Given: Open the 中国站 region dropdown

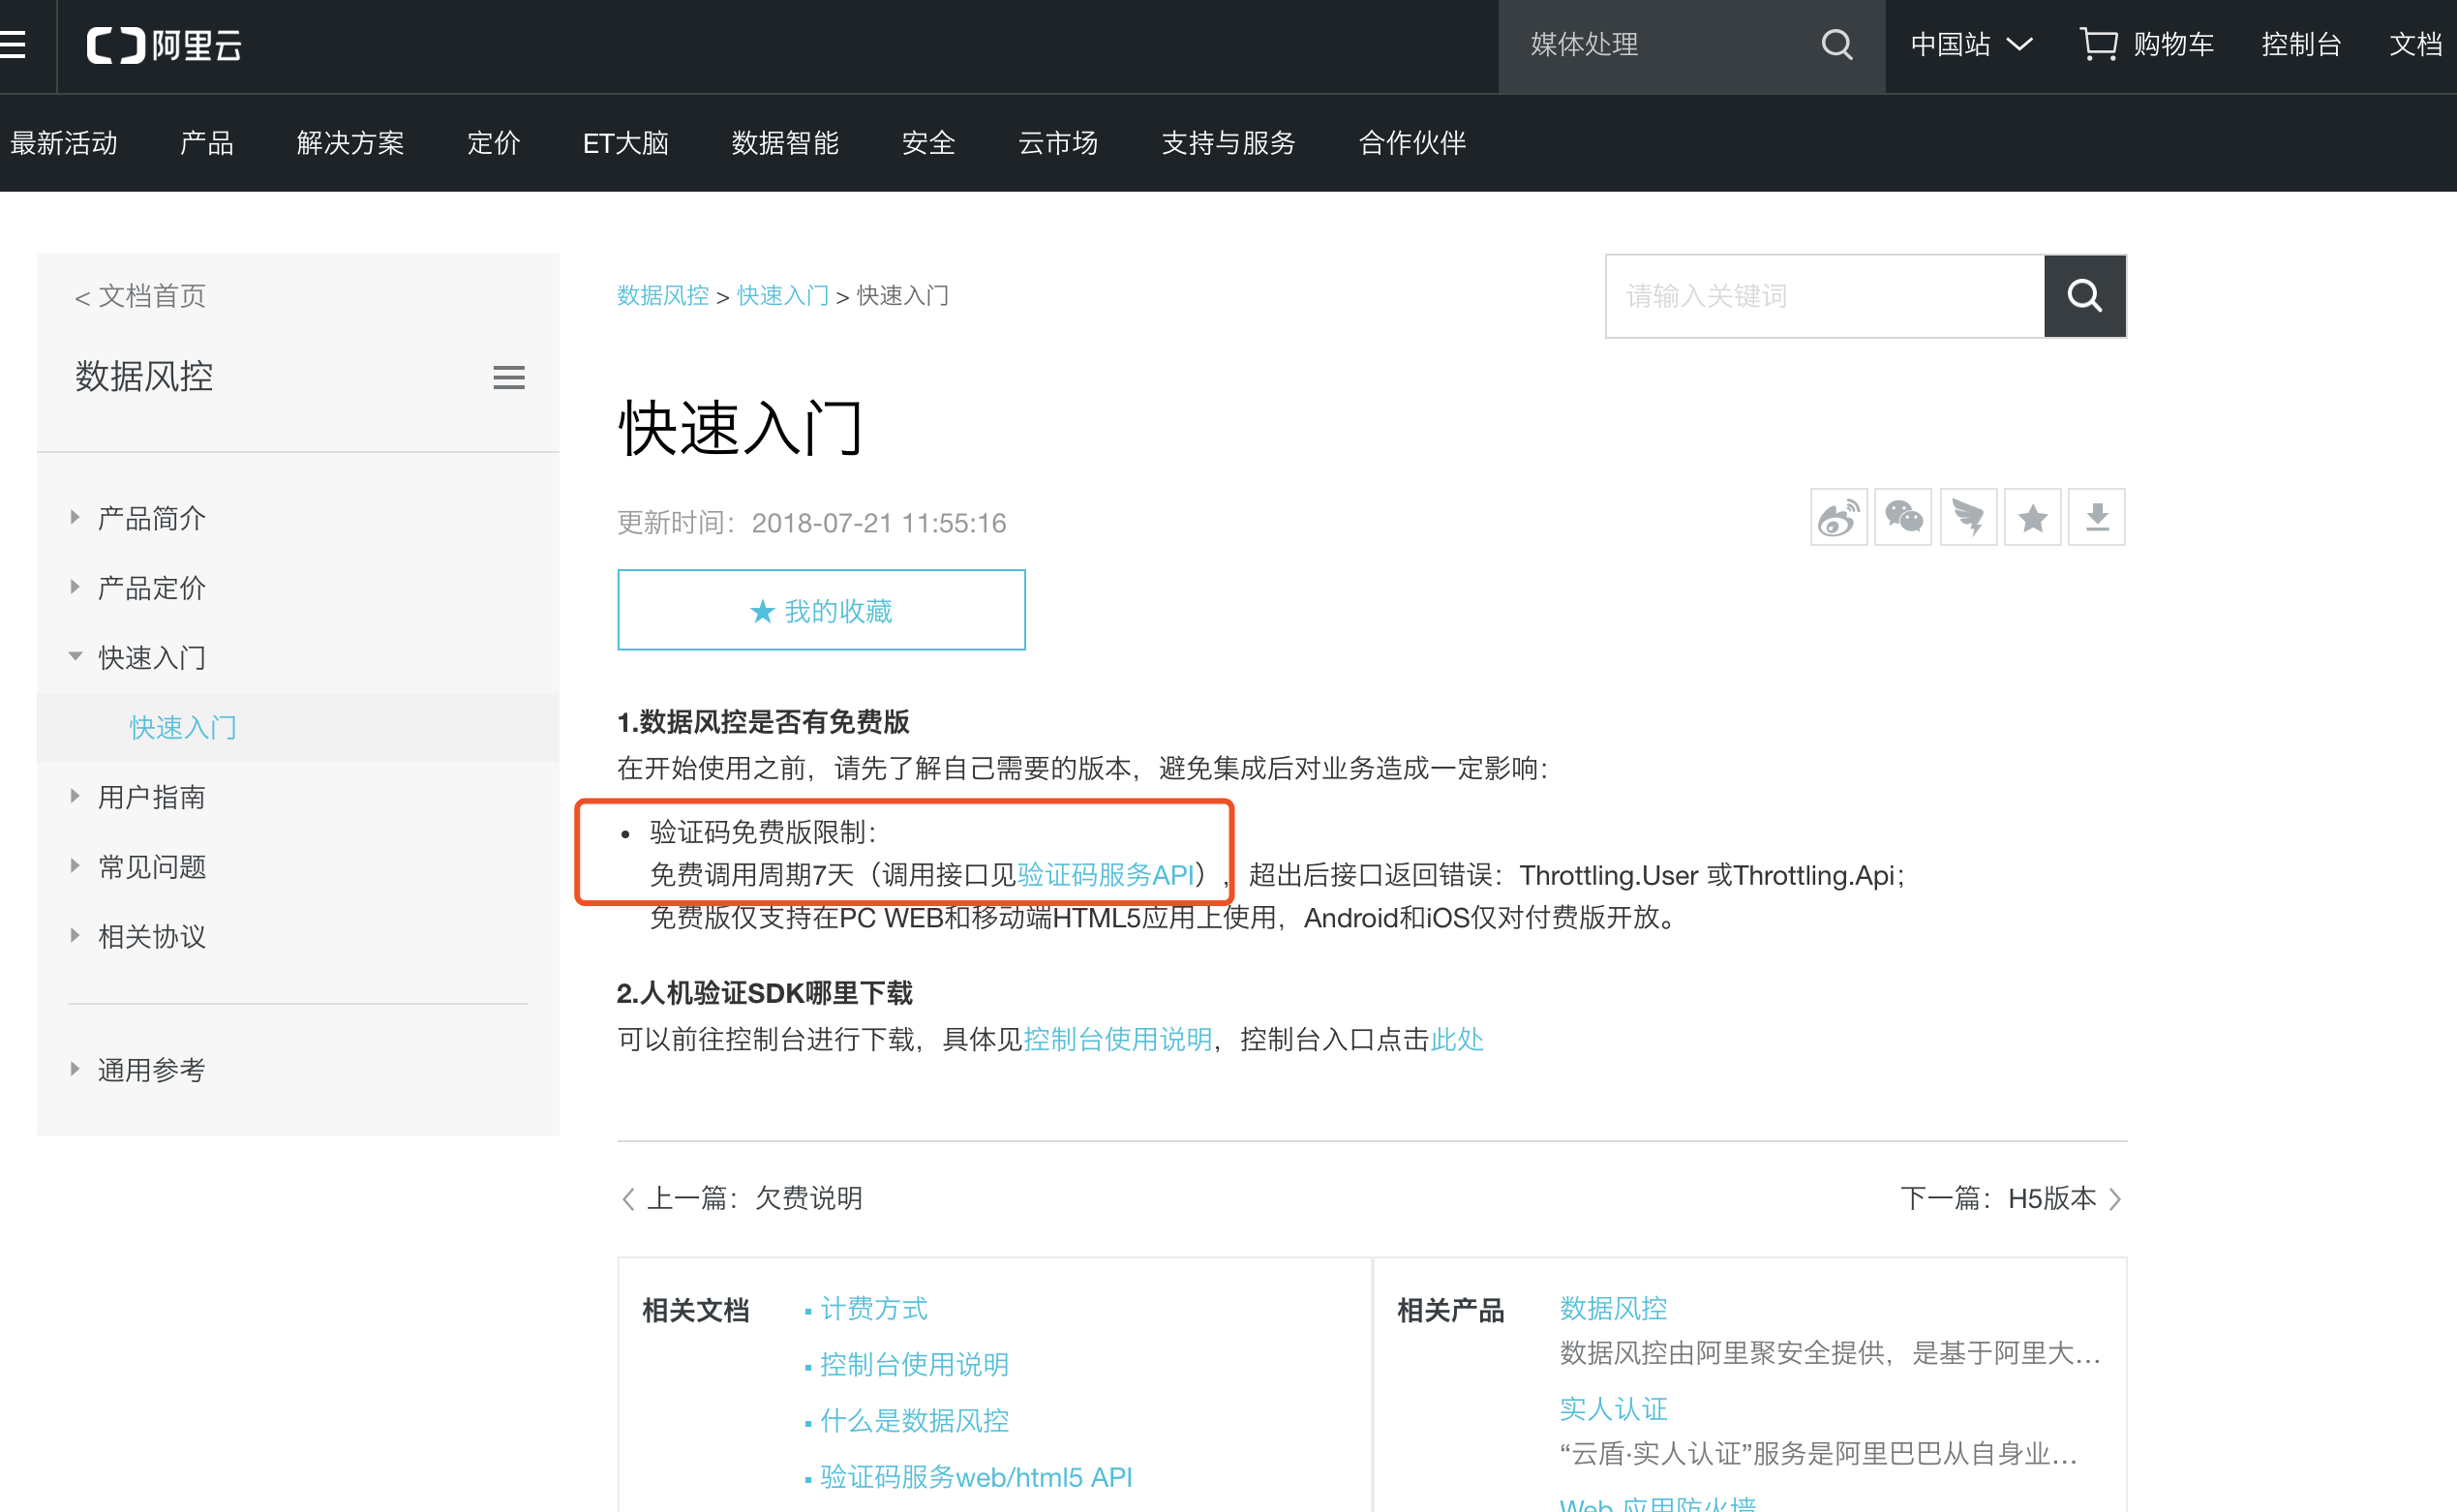Looking at the screenshot, I should [1971, 45].
